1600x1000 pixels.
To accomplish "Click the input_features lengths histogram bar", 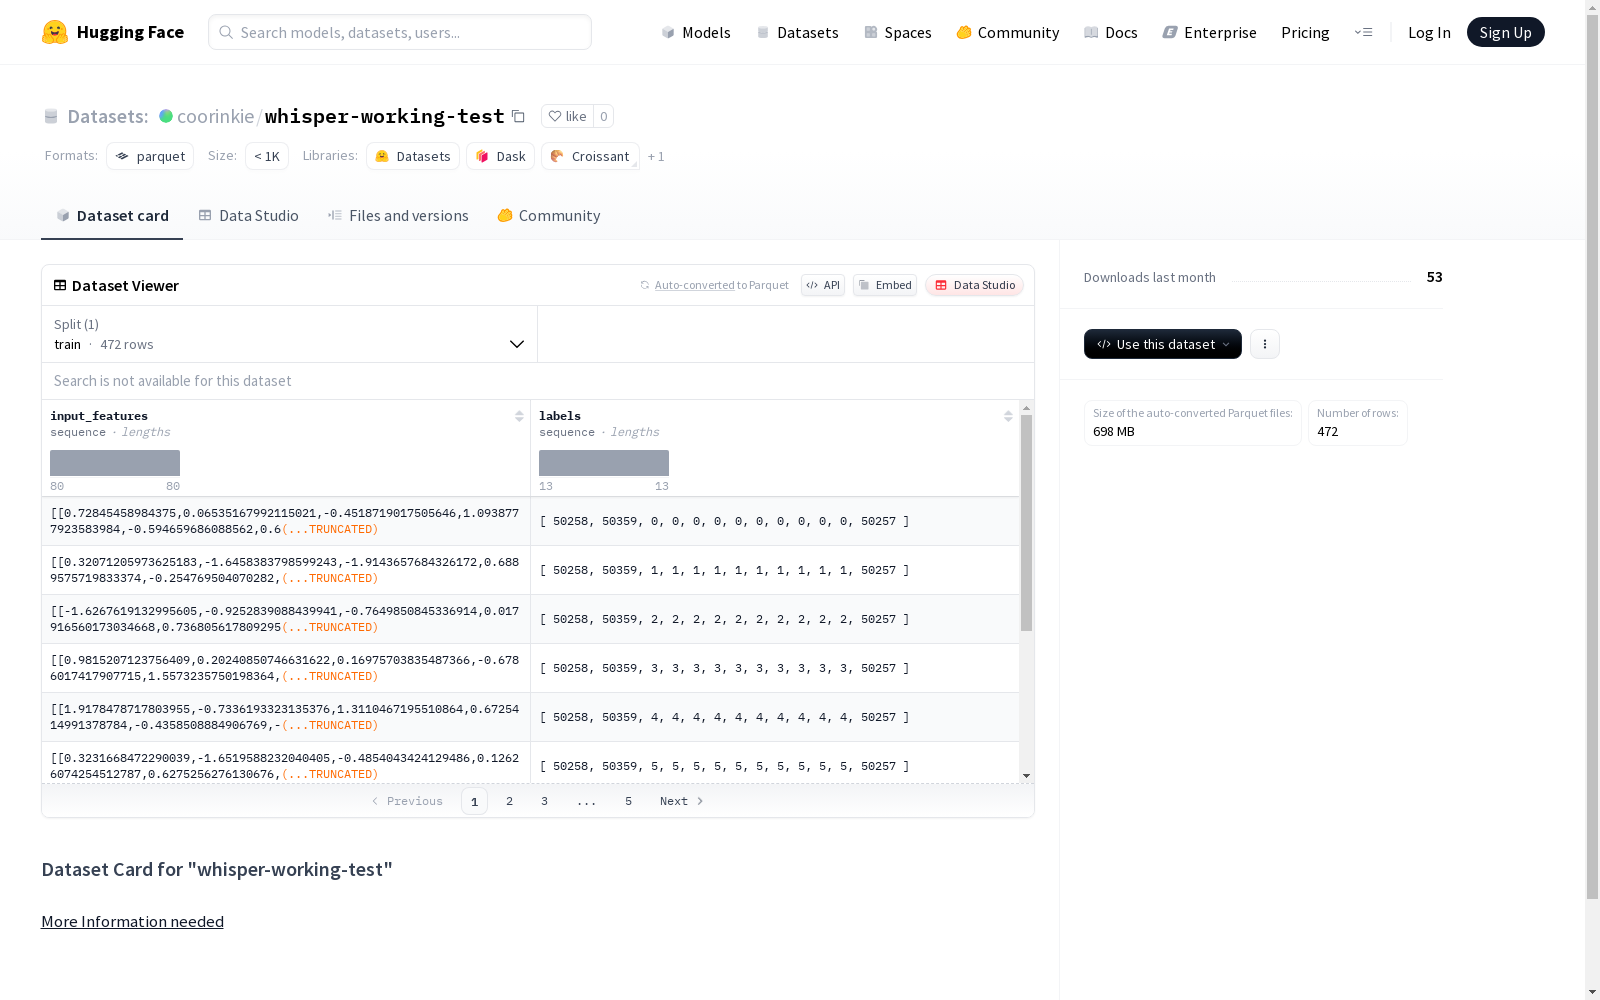I will tap(115, 463).
